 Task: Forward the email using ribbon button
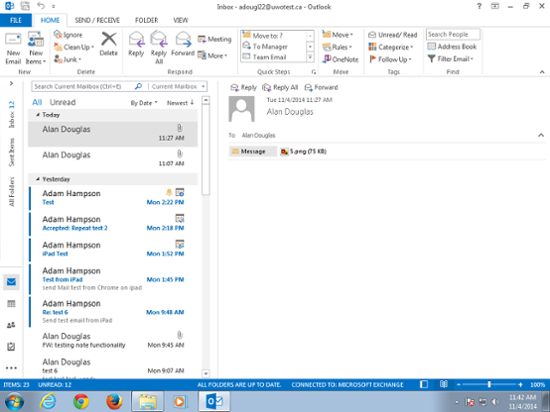pos(183,44)
